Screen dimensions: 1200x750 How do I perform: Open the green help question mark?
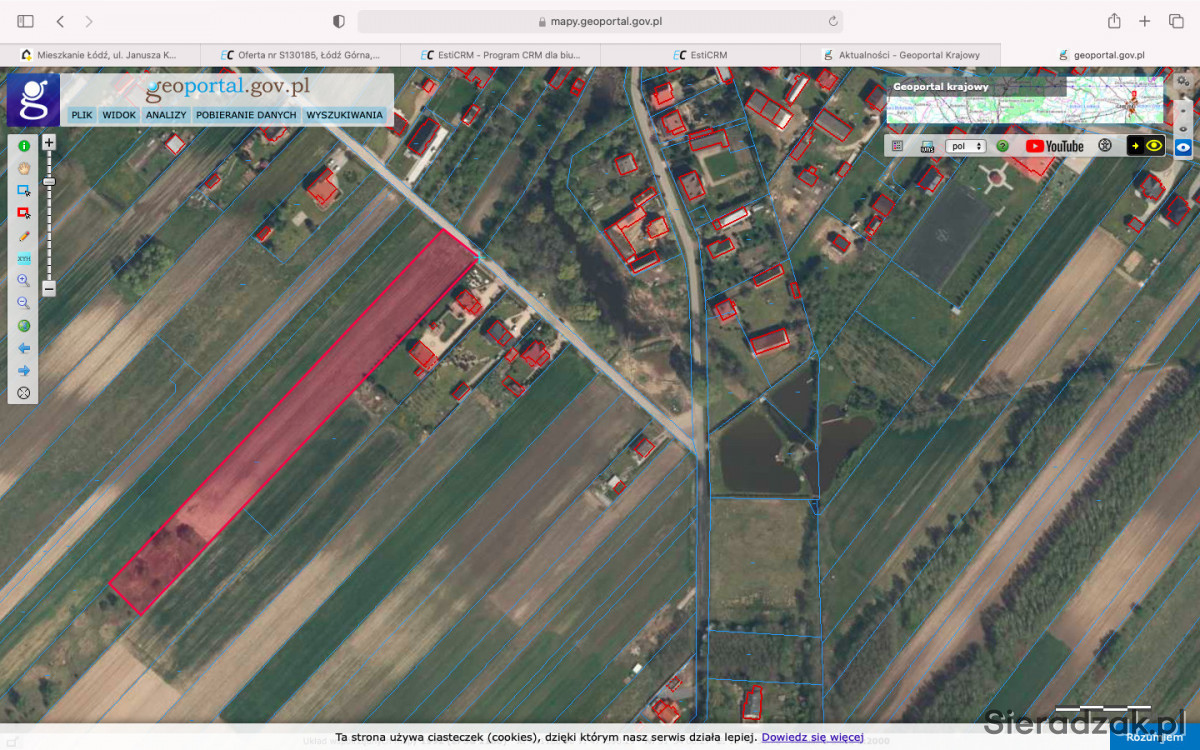1002,146
